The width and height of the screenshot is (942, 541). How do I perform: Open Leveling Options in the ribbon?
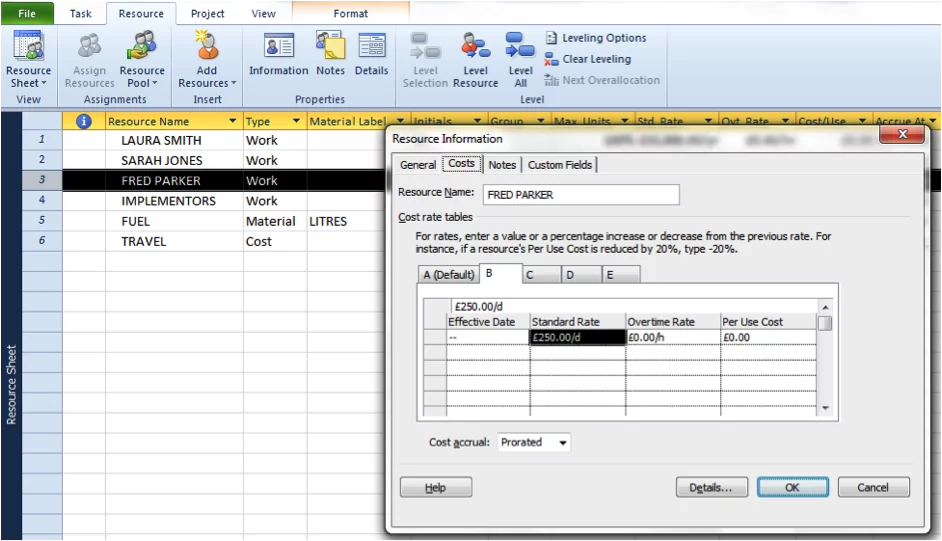[x=595, y=38]
